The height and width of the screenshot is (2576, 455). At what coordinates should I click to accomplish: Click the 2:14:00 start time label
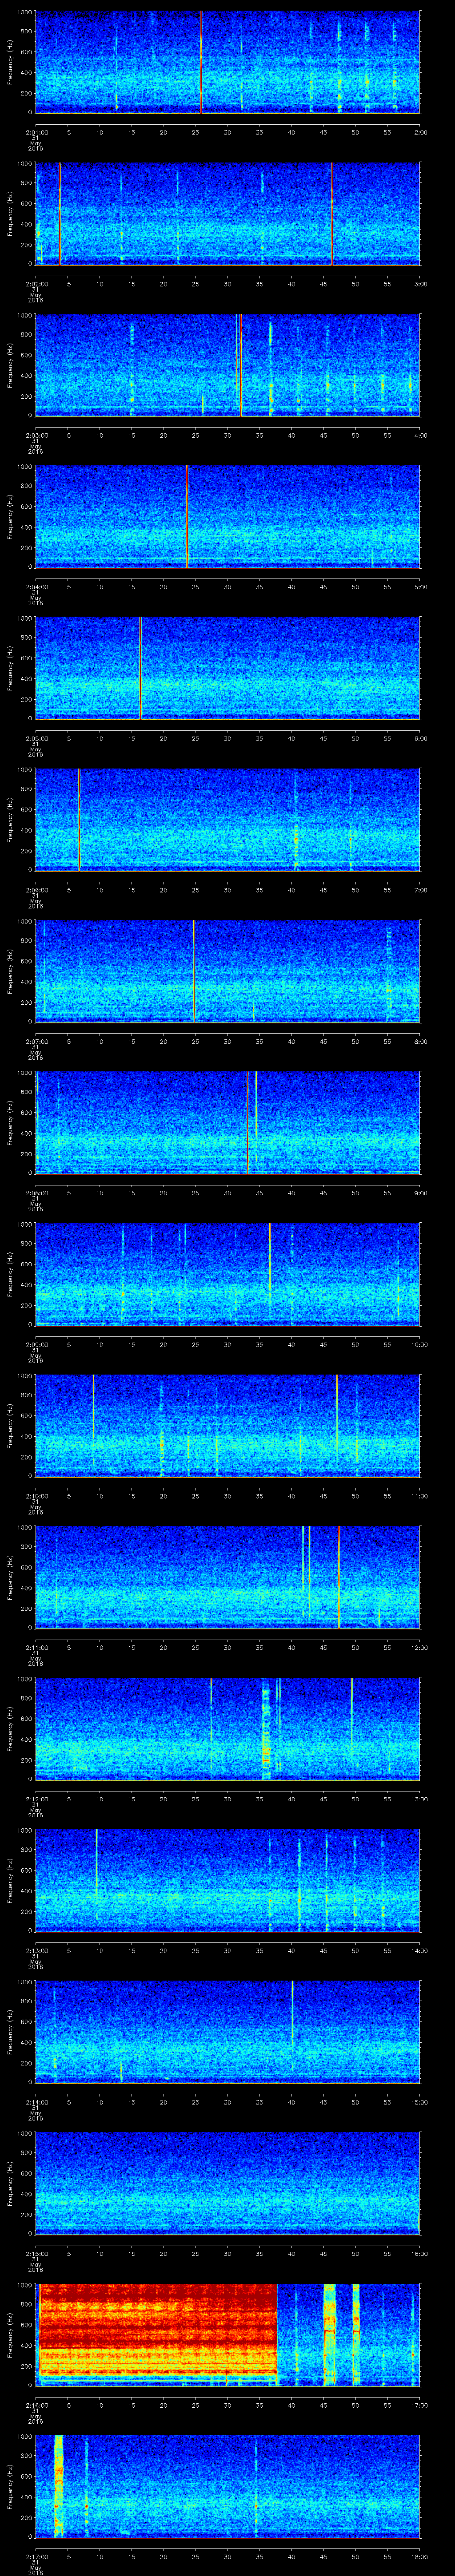click(36, 2101)
